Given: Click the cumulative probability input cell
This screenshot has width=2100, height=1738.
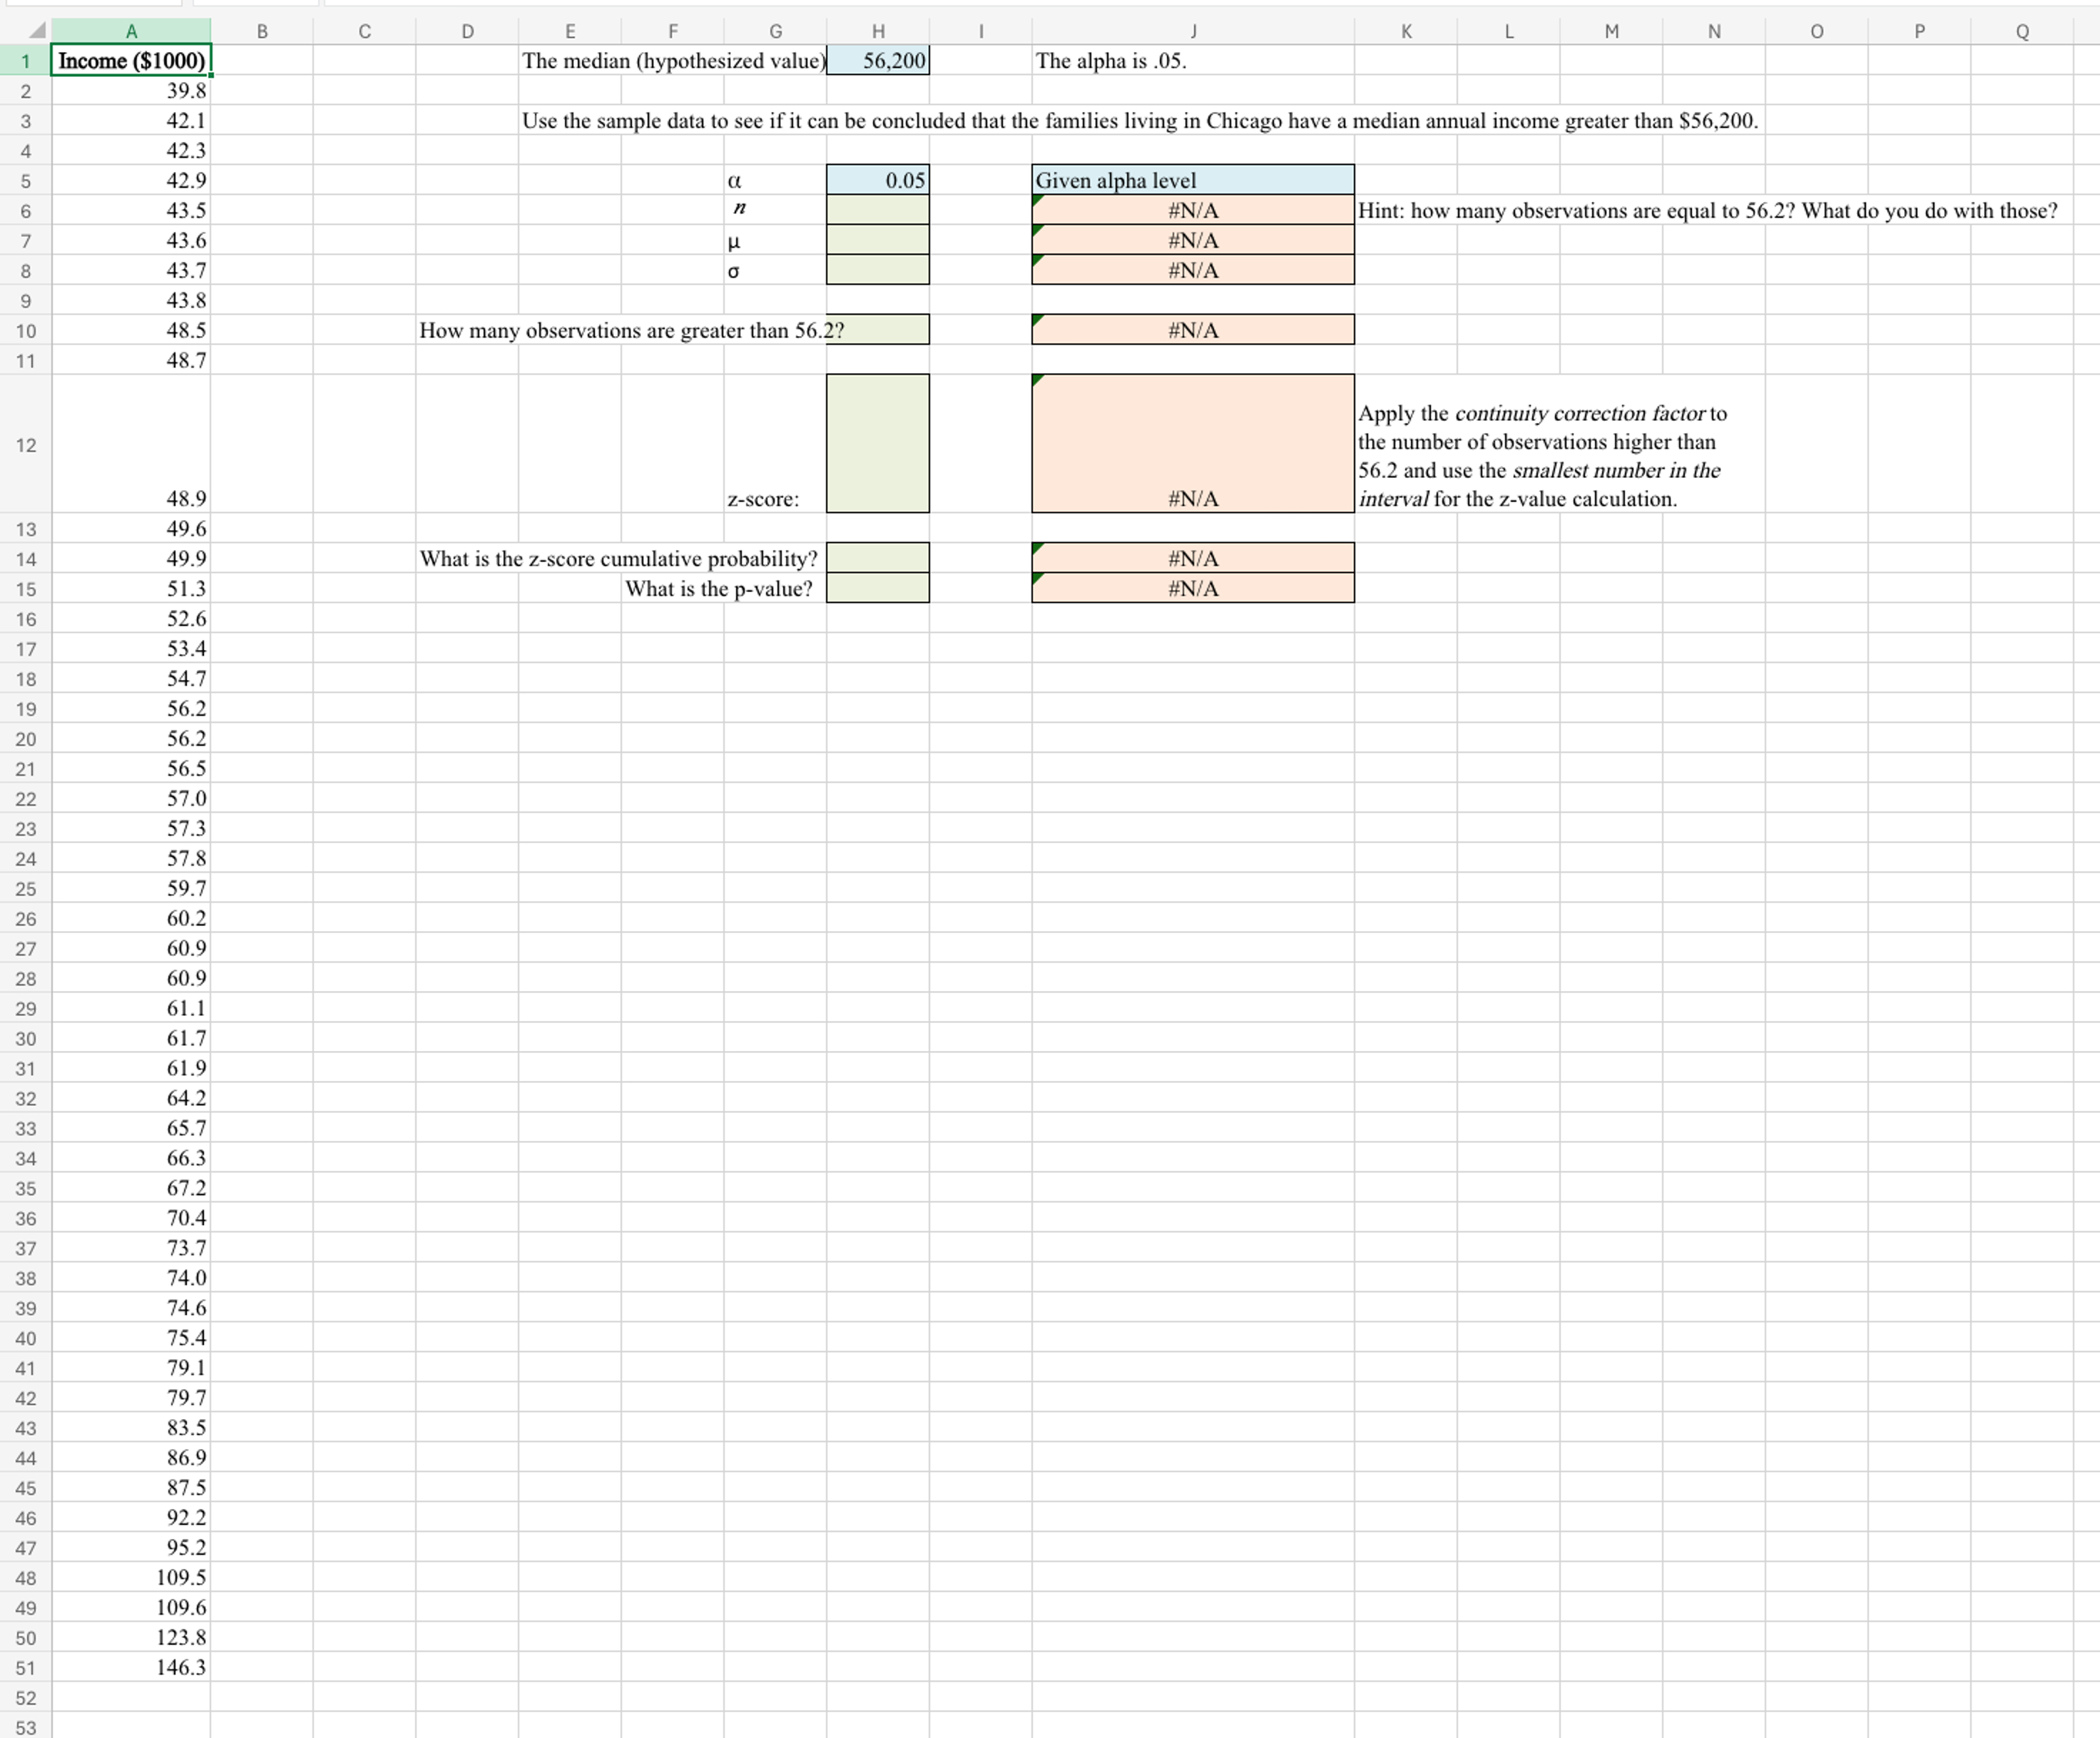Looking at the screenshot, I should (x=878, y=558).
